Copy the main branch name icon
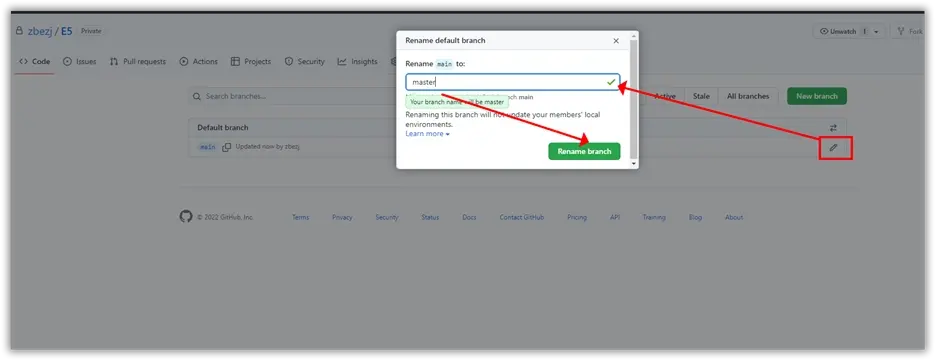 coord(227,147)
